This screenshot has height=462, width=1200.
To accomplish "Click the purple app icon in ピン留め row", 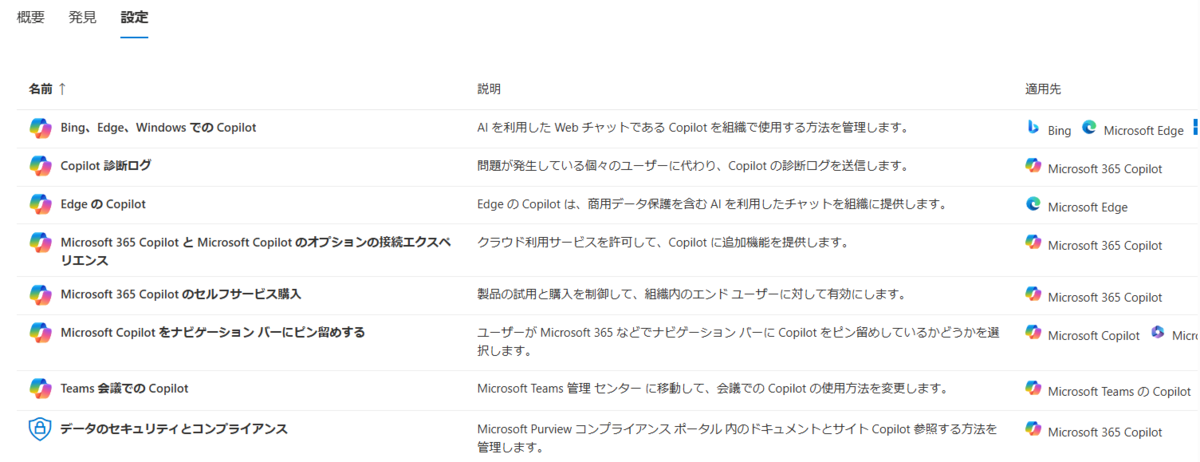I will (1158, 333).
